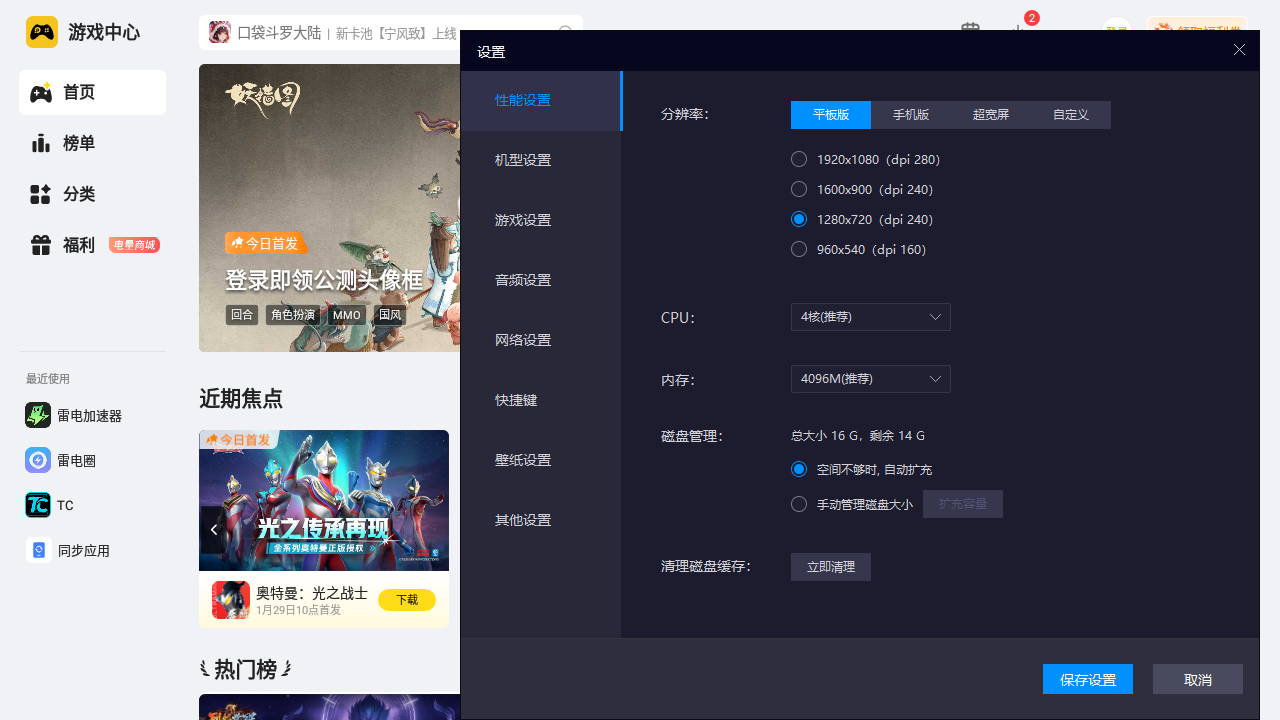The height and width of the screenshot is (720, 1280).
Task: Click the game search input field
Action: (390, 33)
